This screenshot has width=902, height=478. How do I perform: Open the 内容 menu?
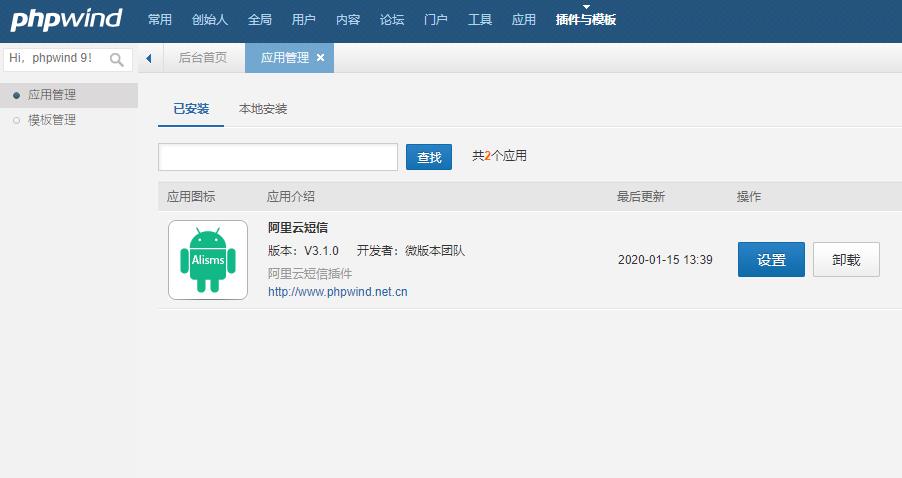[x=348, y=20]
